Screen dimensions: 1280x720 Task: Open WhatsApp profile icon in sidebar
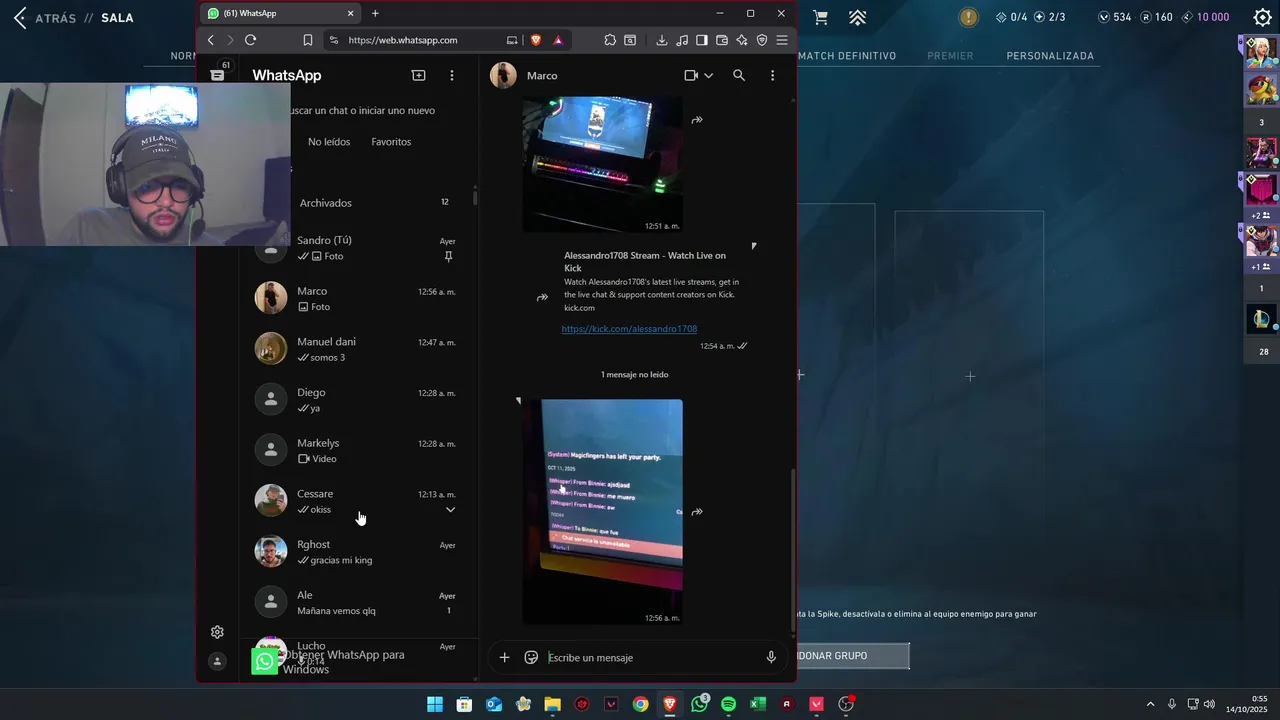[x=217, y=661]
